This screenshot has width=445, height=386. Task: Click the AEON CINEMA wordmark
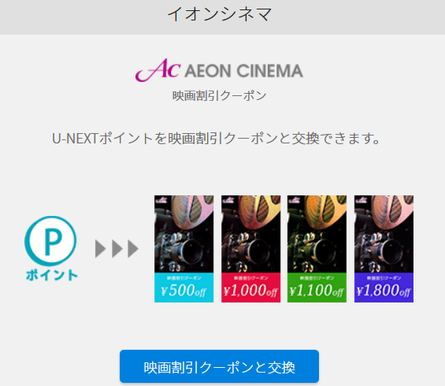tap(244, 71)
